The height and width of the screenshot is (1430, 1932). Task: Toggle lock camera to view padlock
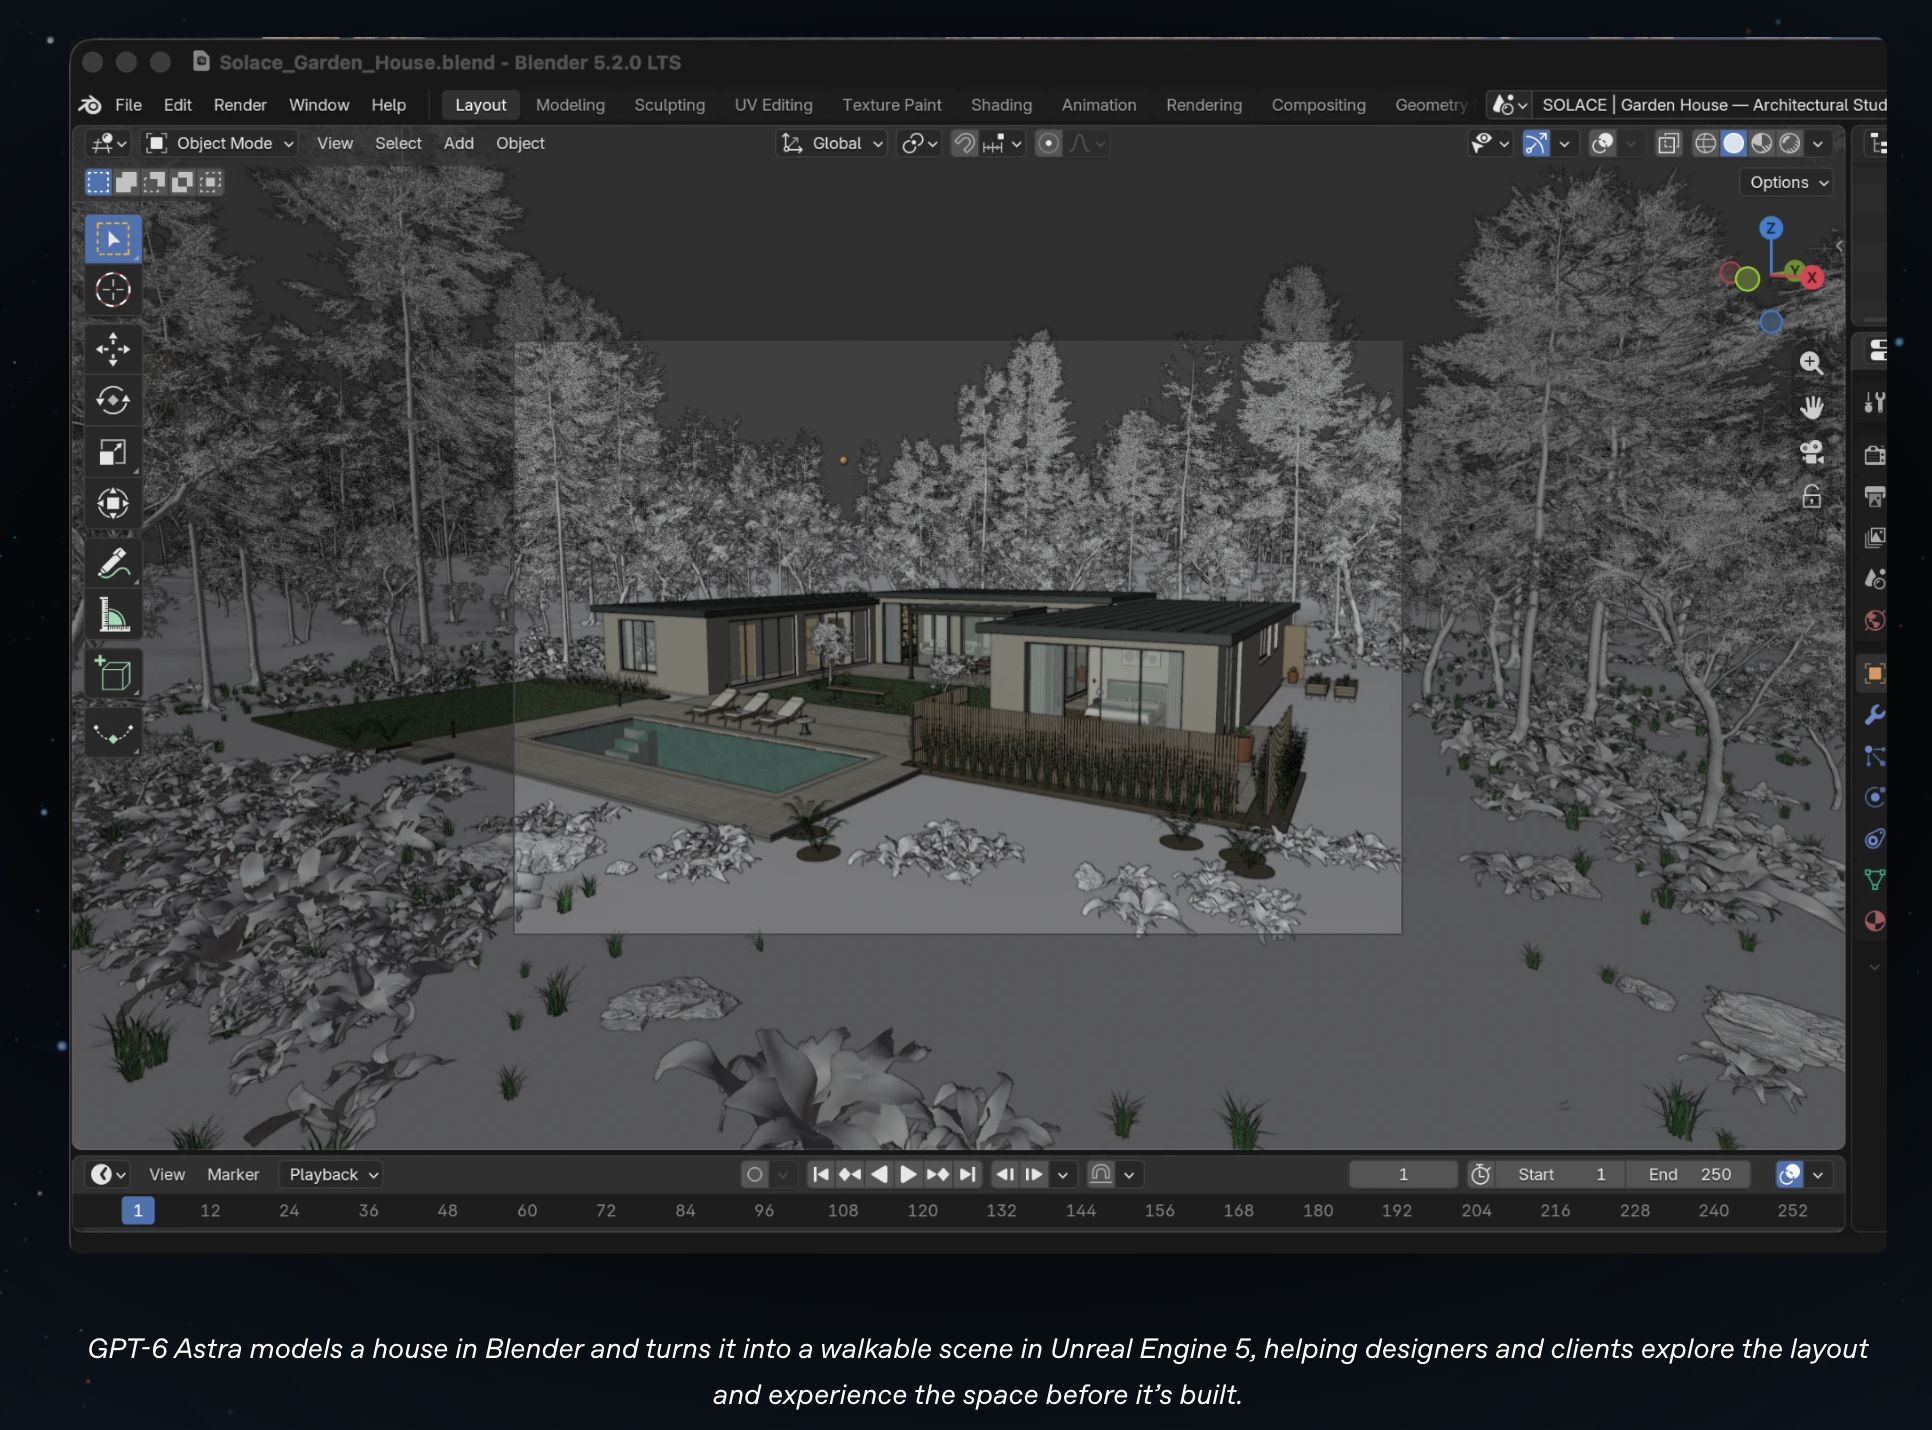coord(1811,497)
